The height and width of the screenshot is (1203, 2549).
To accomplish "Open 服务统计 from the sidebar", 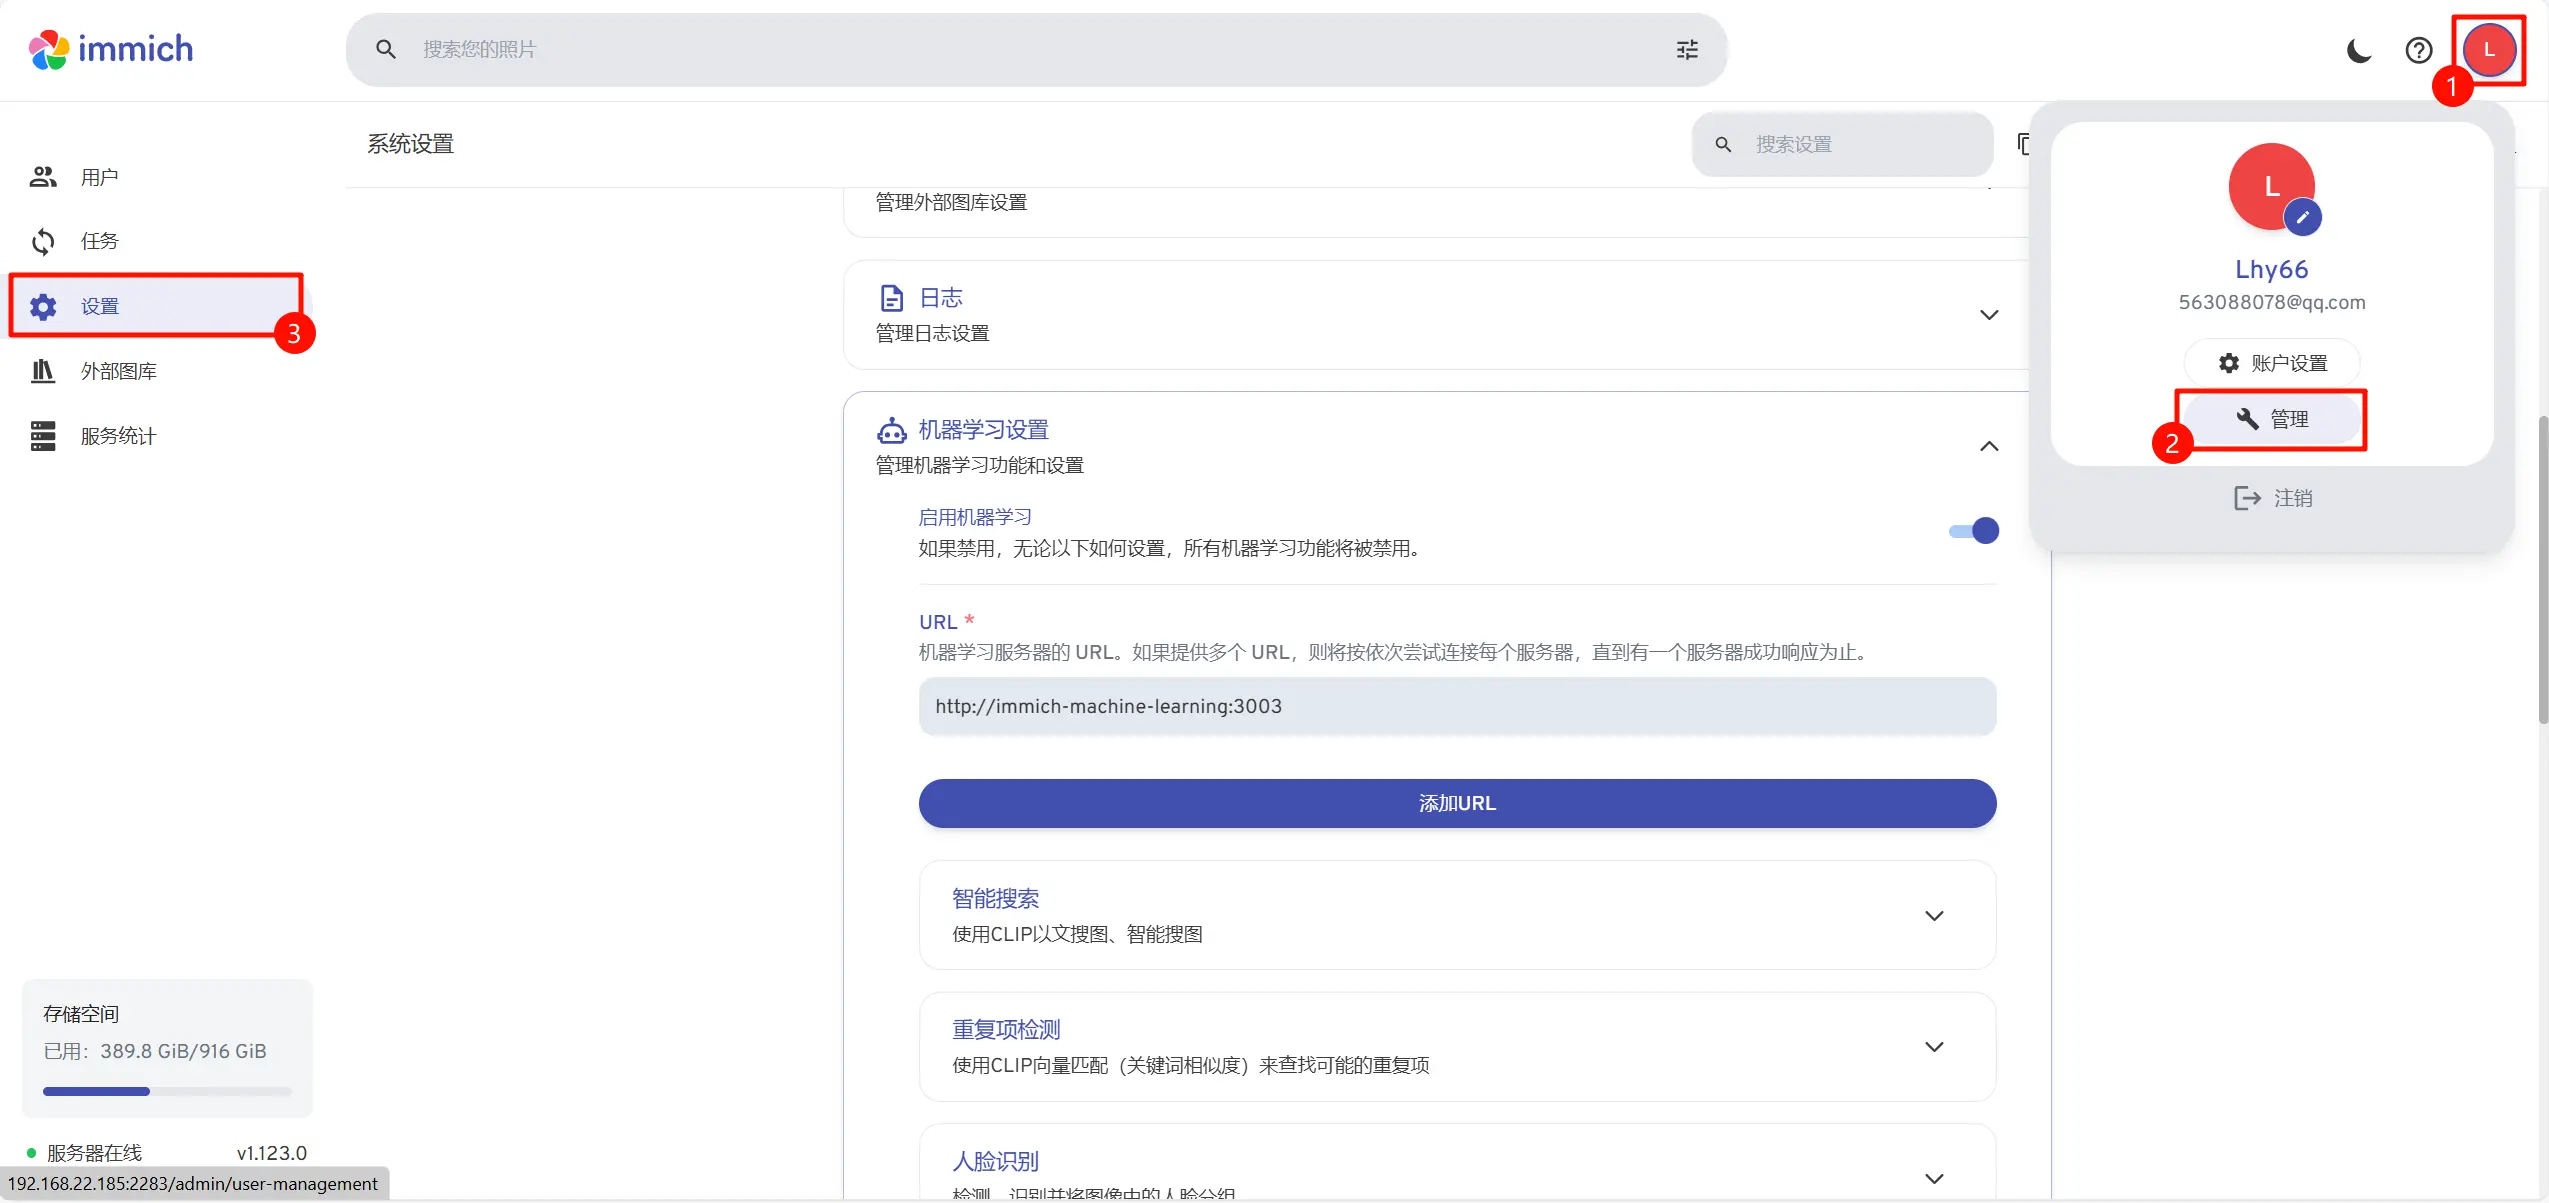I will pos(119,435).
